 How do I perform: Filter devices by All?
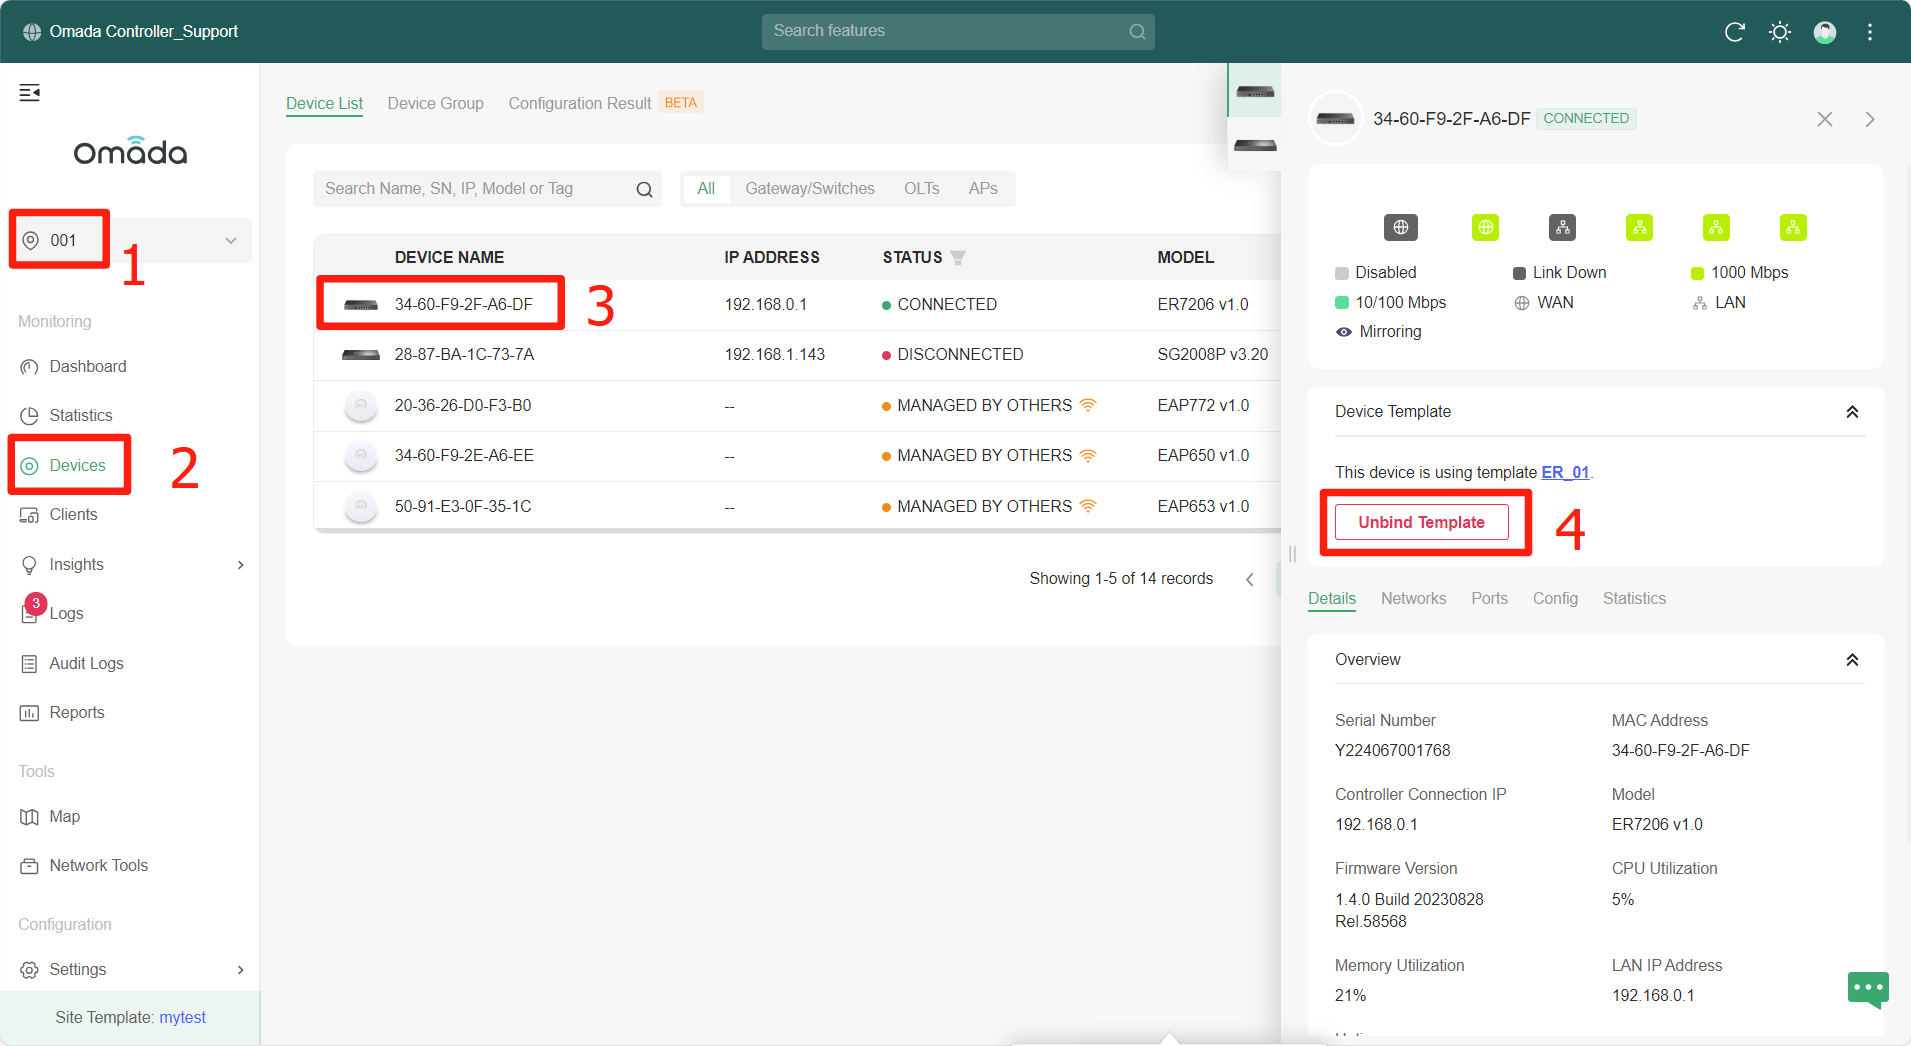pos(706,188)
